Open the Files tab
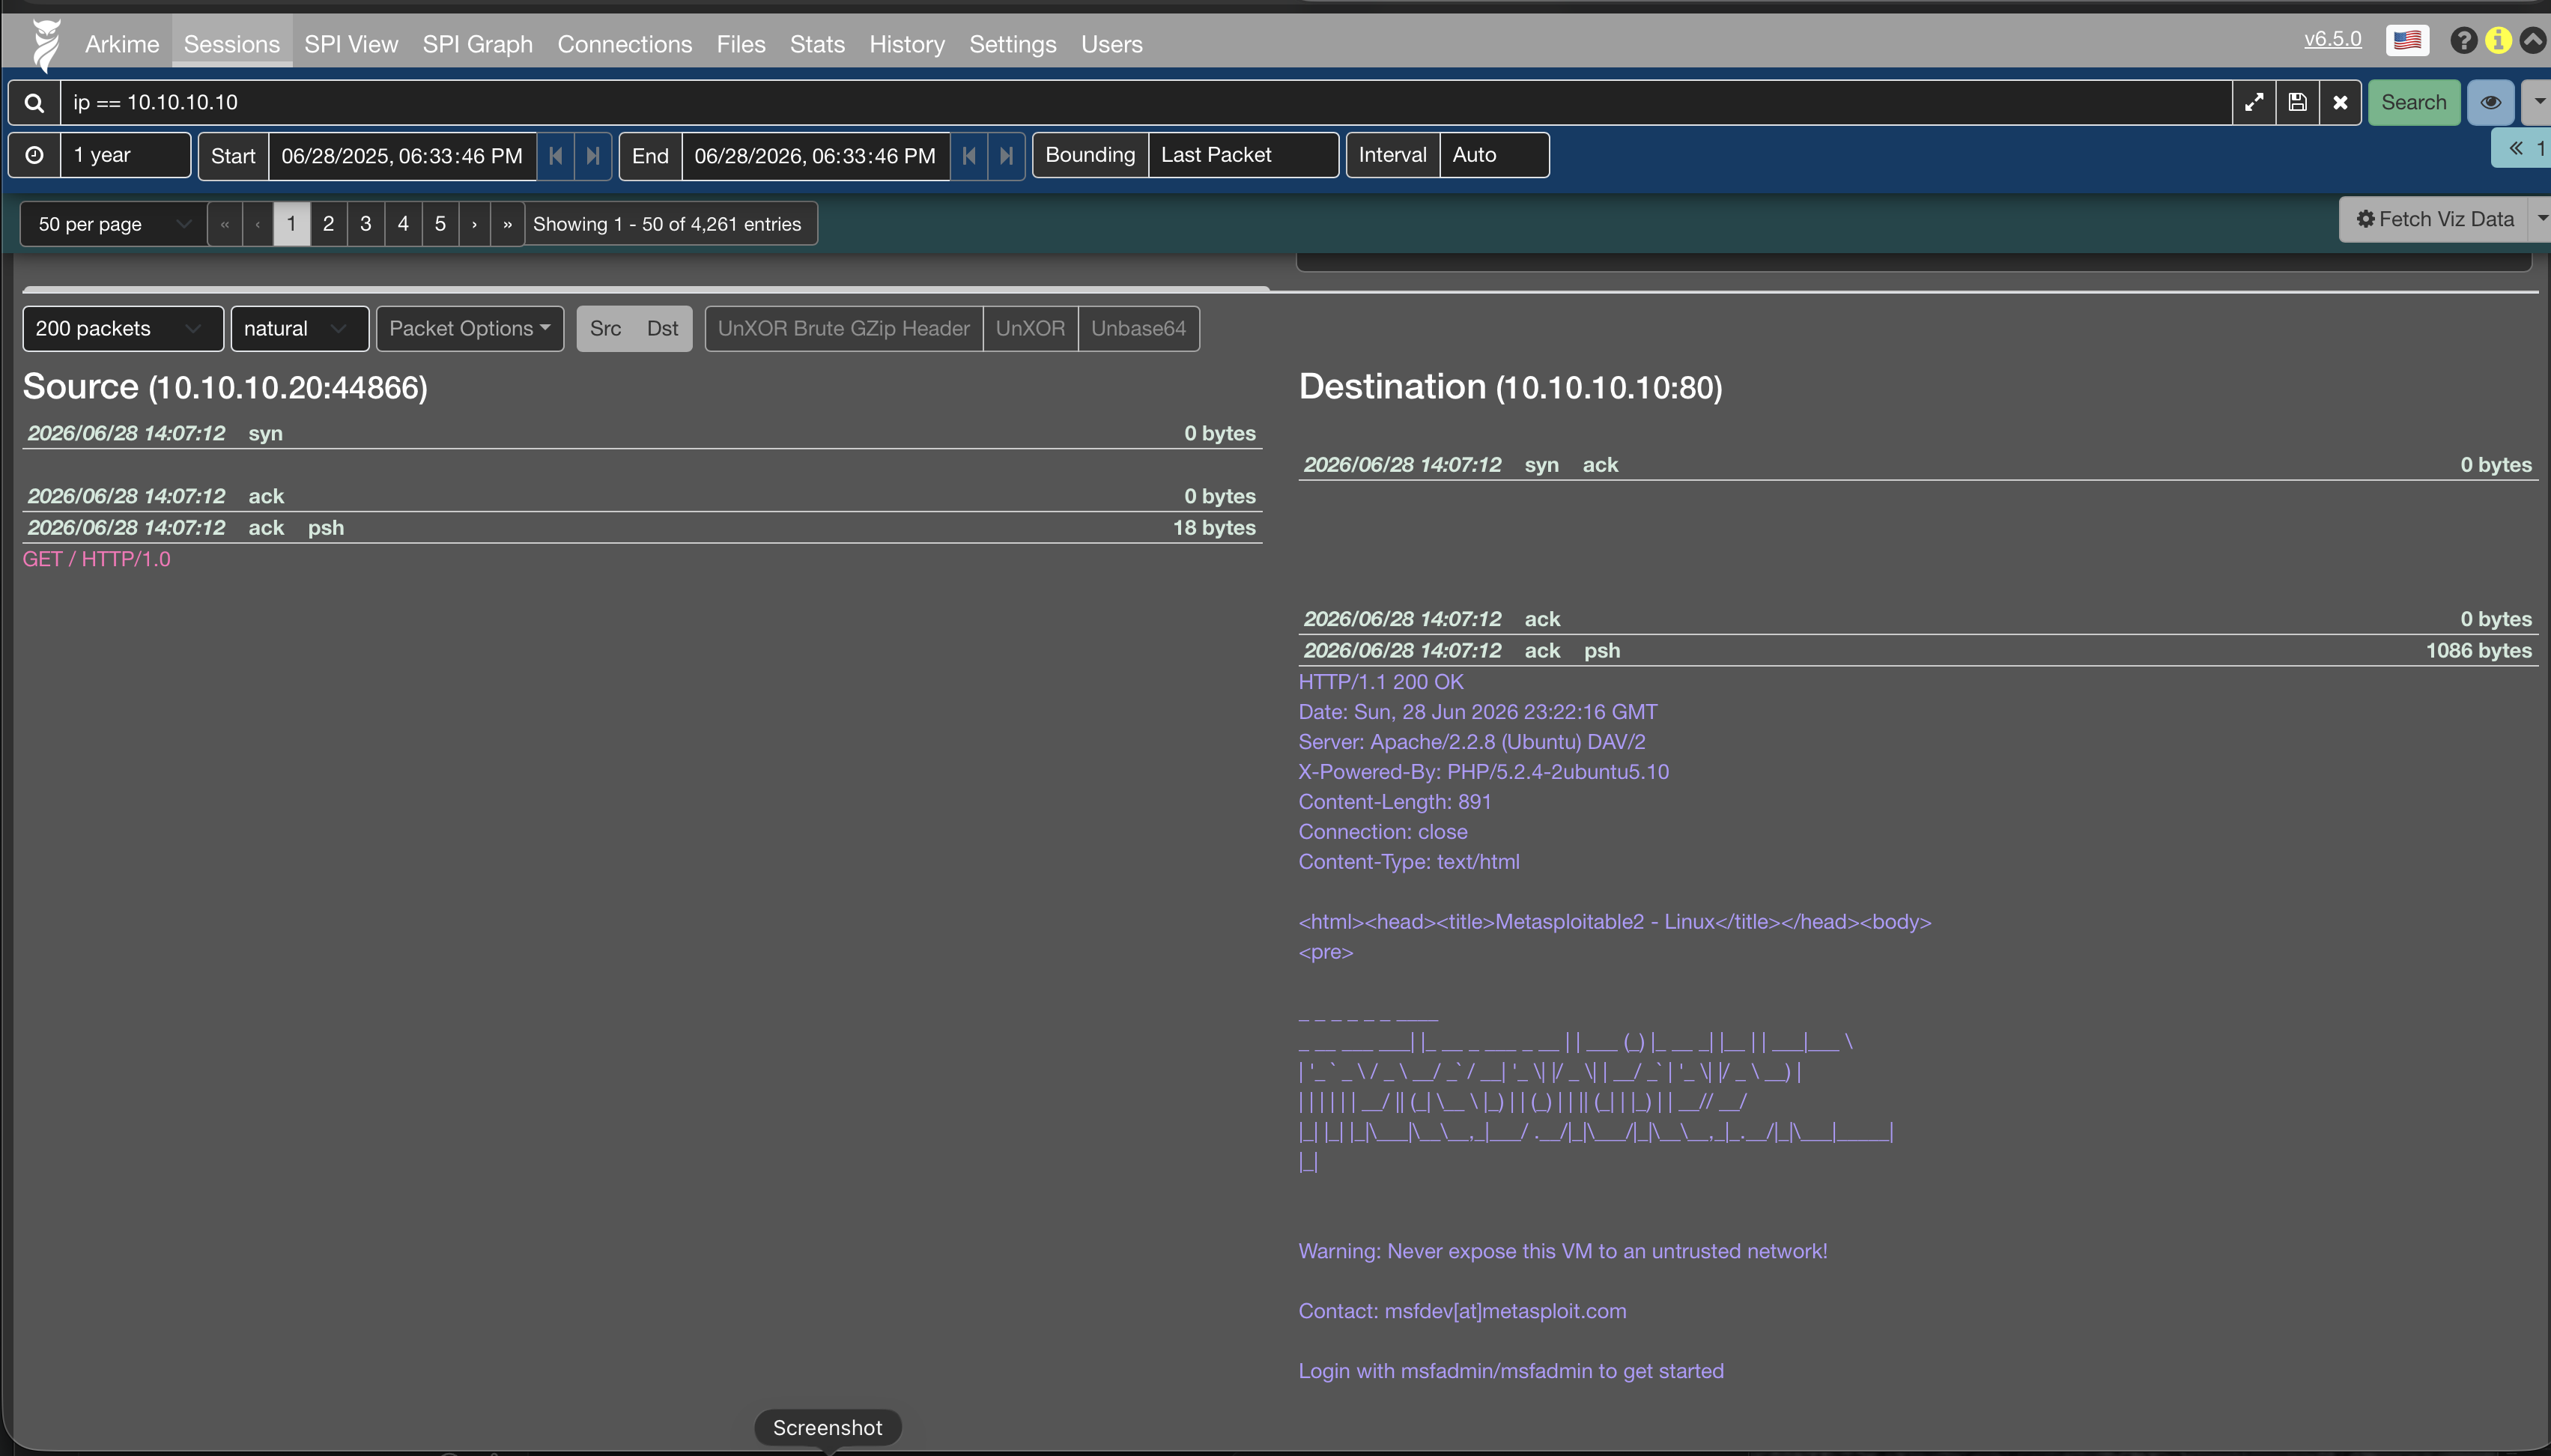2551x1456 pixels. coord(741,44)
